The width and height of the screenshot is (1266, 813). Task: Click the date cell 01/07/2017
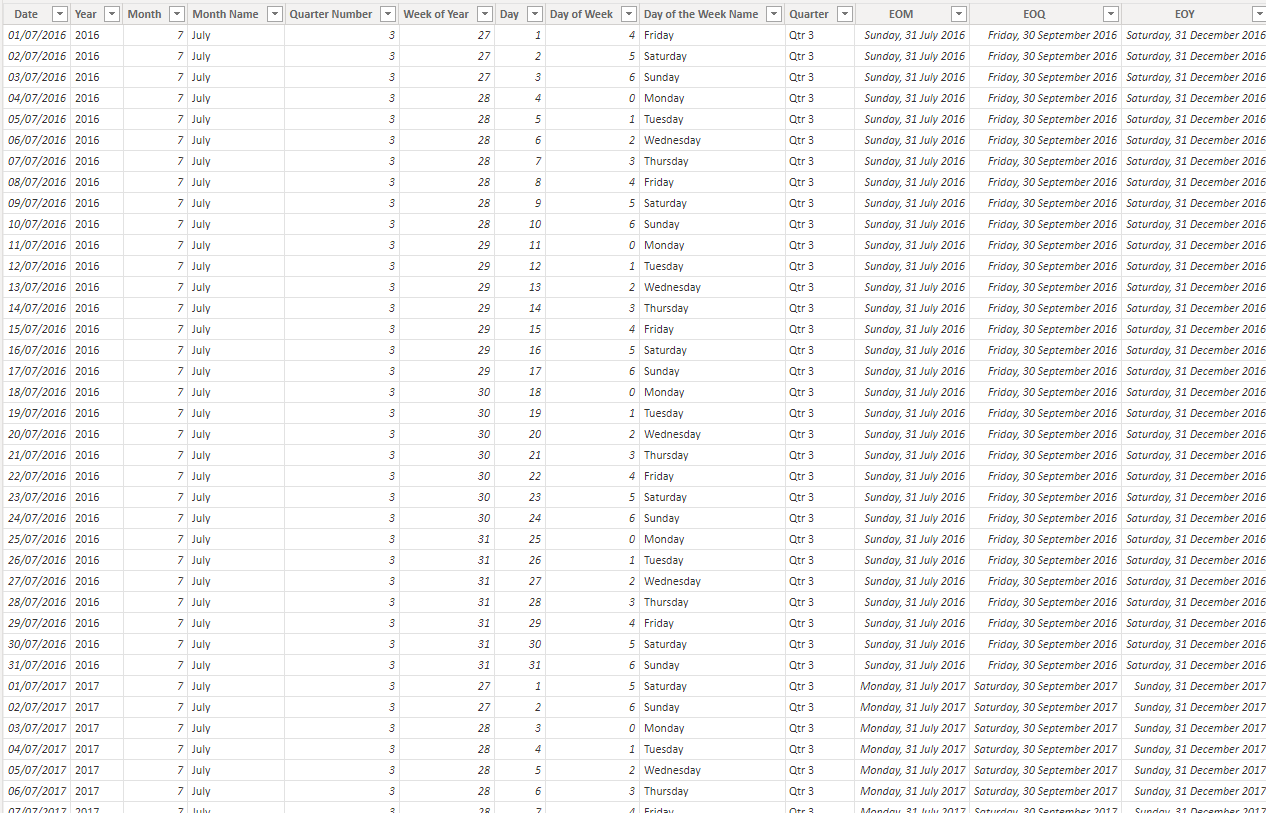(x=37, y=686)
